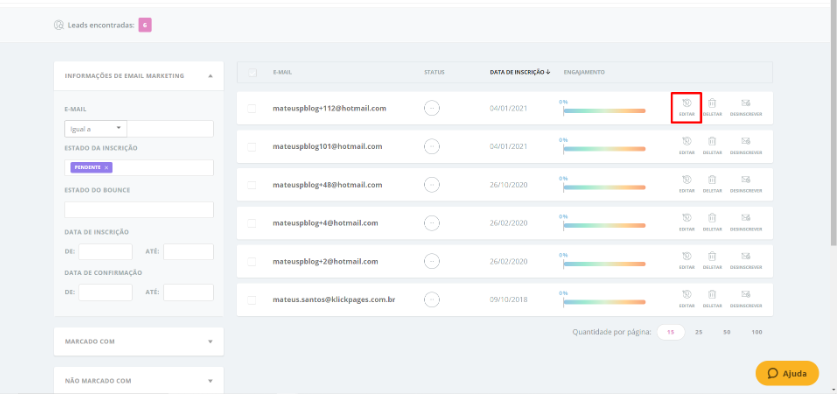This screenshot has width=838, height=396.
Task: Click status icon of mateuspblog+2 row
Action: pos(432,261)
